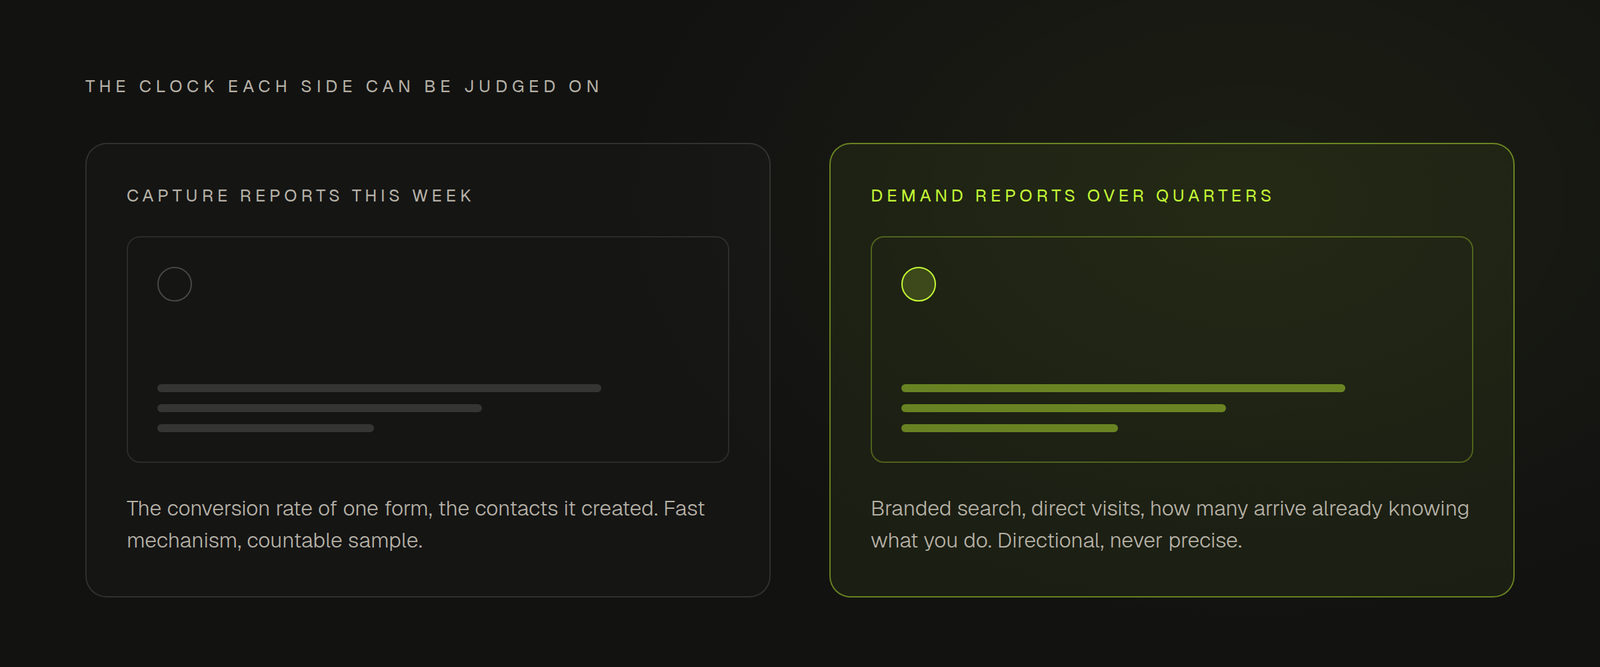Click the Demand card's green placeholder preview panel
Image resolution: width=1600 pixels, height=667 pixels.
[x=1172, y=349]
